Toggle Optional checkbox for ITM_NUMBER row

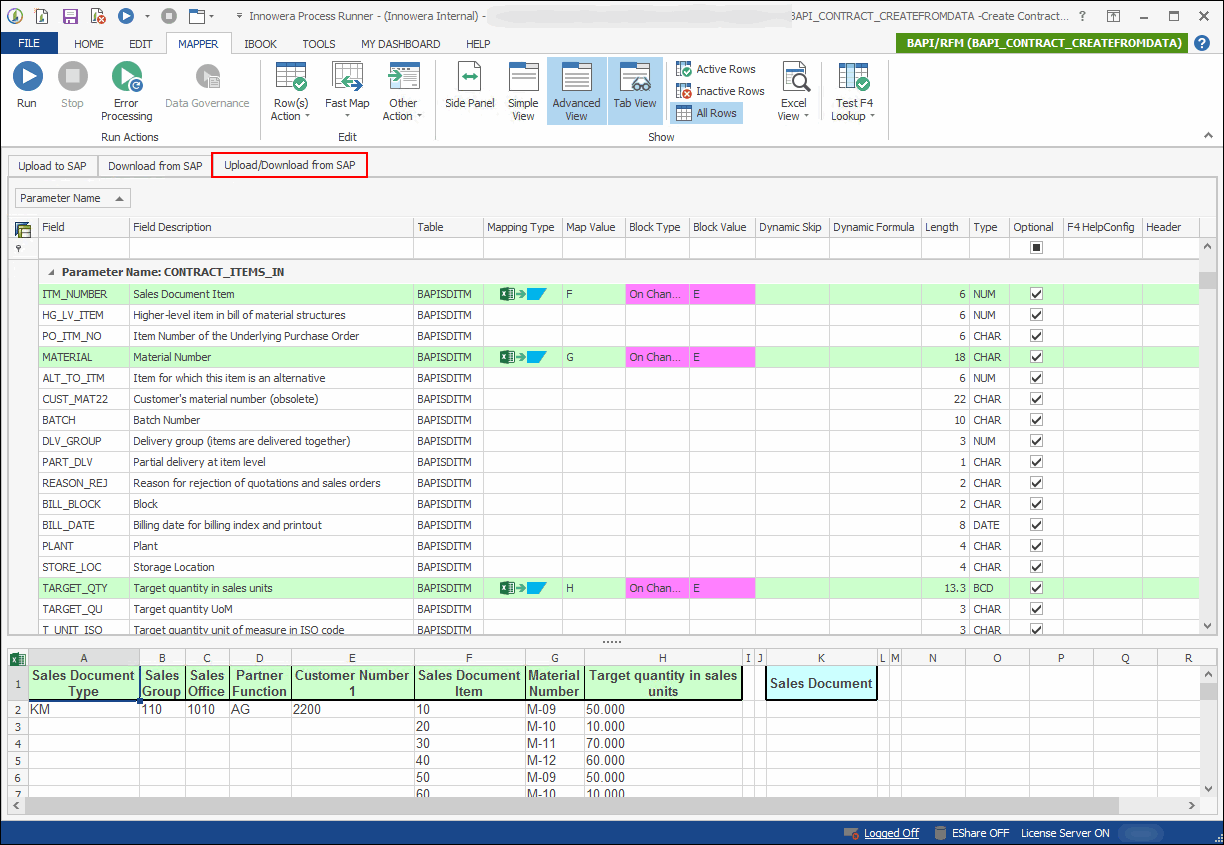coord(1036,294)
